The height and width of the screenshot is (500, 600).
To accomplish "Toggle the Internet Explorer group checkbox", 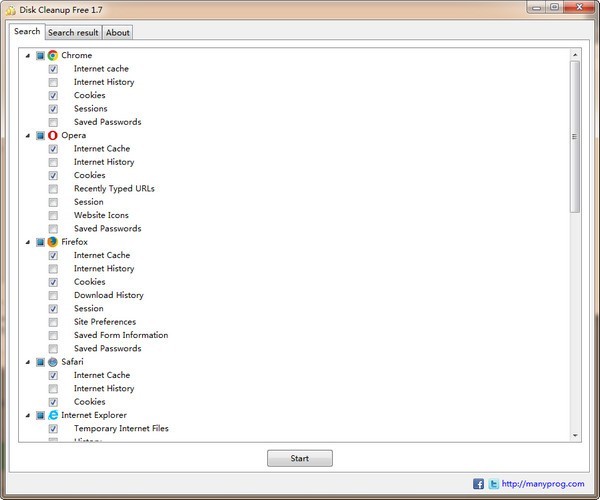I will (40, 415).
